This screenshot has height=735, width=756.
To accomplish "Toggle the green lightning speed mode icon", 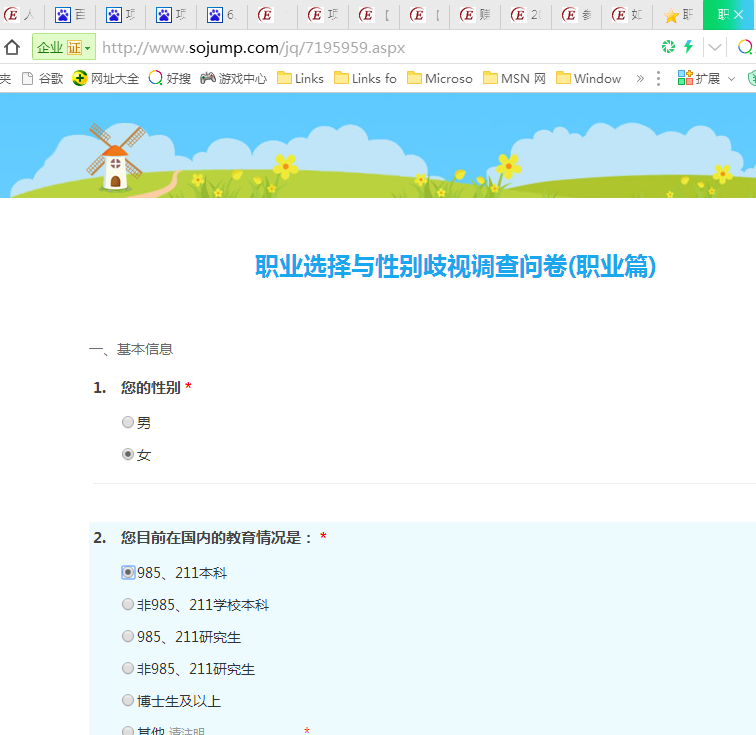I will click(x=688, y=47).
